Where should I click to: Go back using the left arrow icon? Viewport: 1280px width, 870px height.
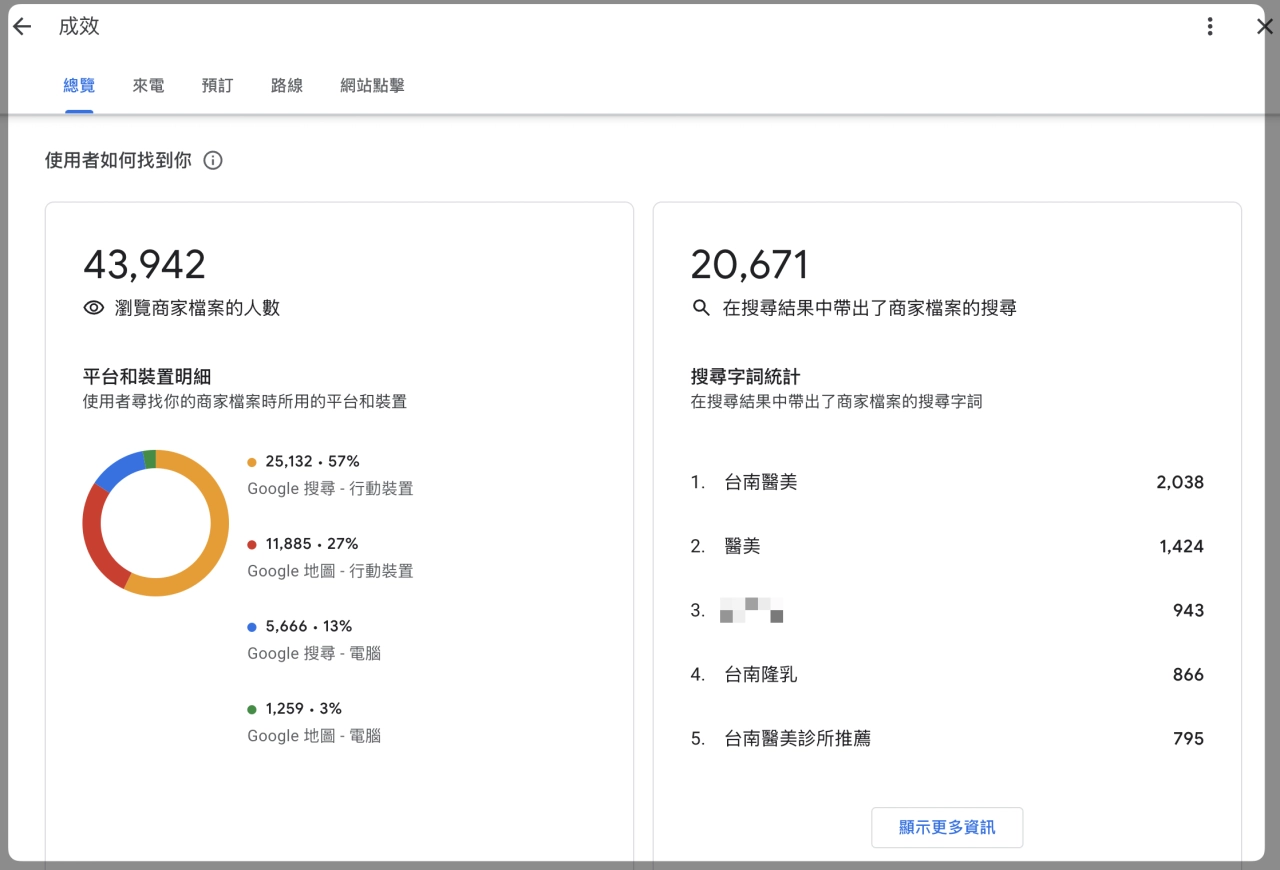pos(22,27)
